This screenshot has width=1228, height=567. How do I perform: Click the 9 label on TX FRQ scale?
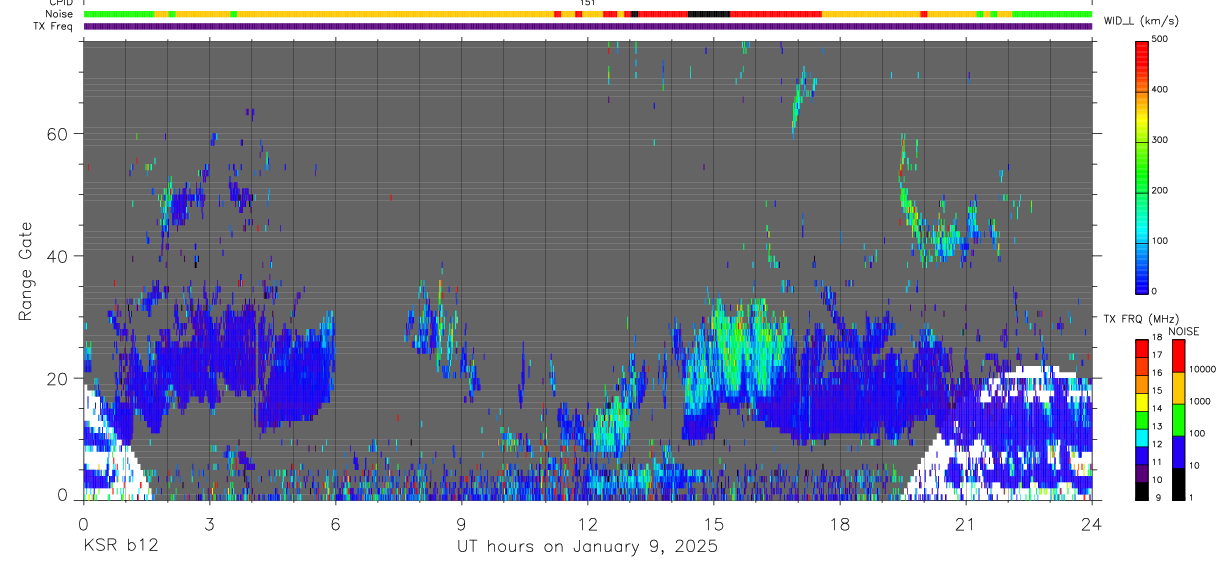coord(1159,497)
